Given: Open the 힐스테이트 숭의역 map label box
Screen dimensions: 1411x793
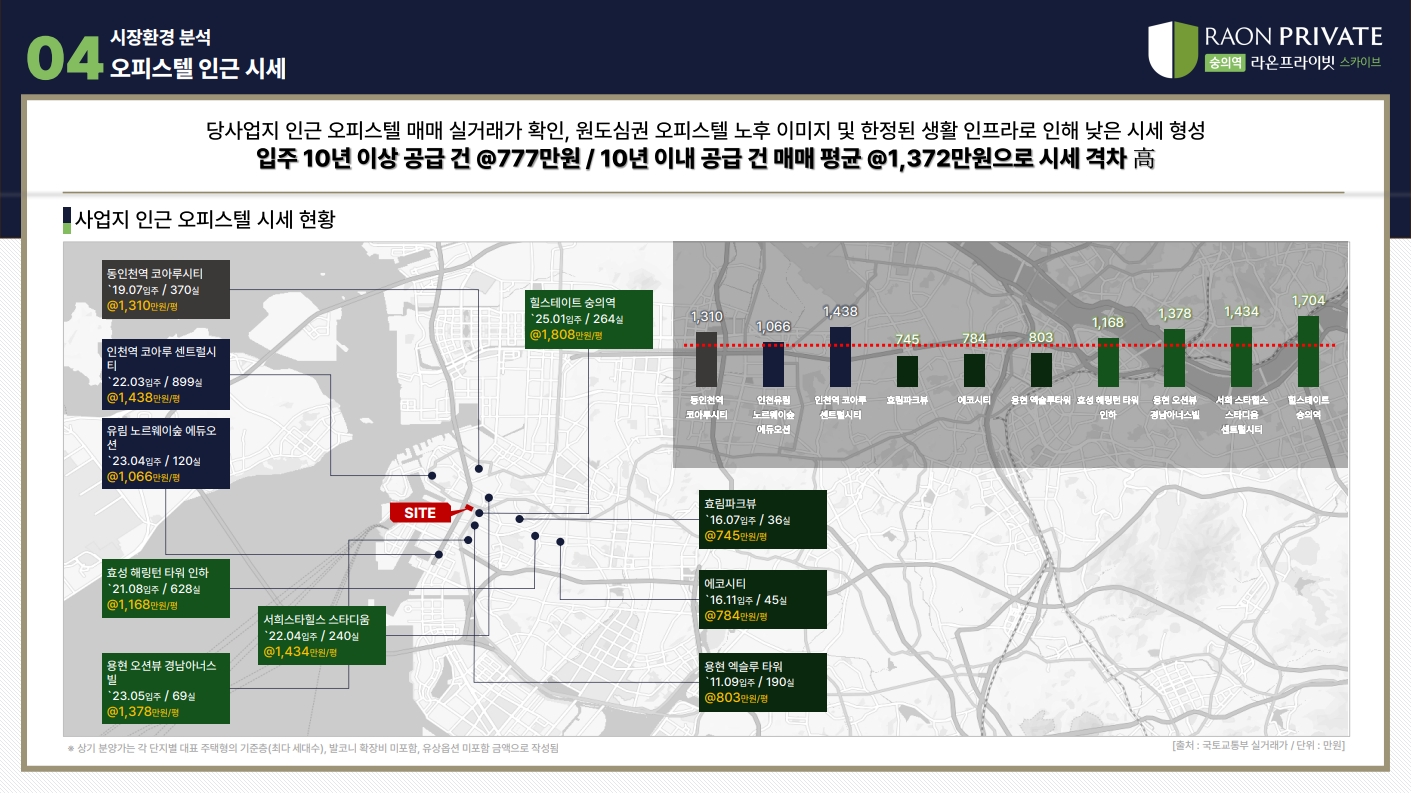Looking at the screenshot, I should tap(588, 319).
